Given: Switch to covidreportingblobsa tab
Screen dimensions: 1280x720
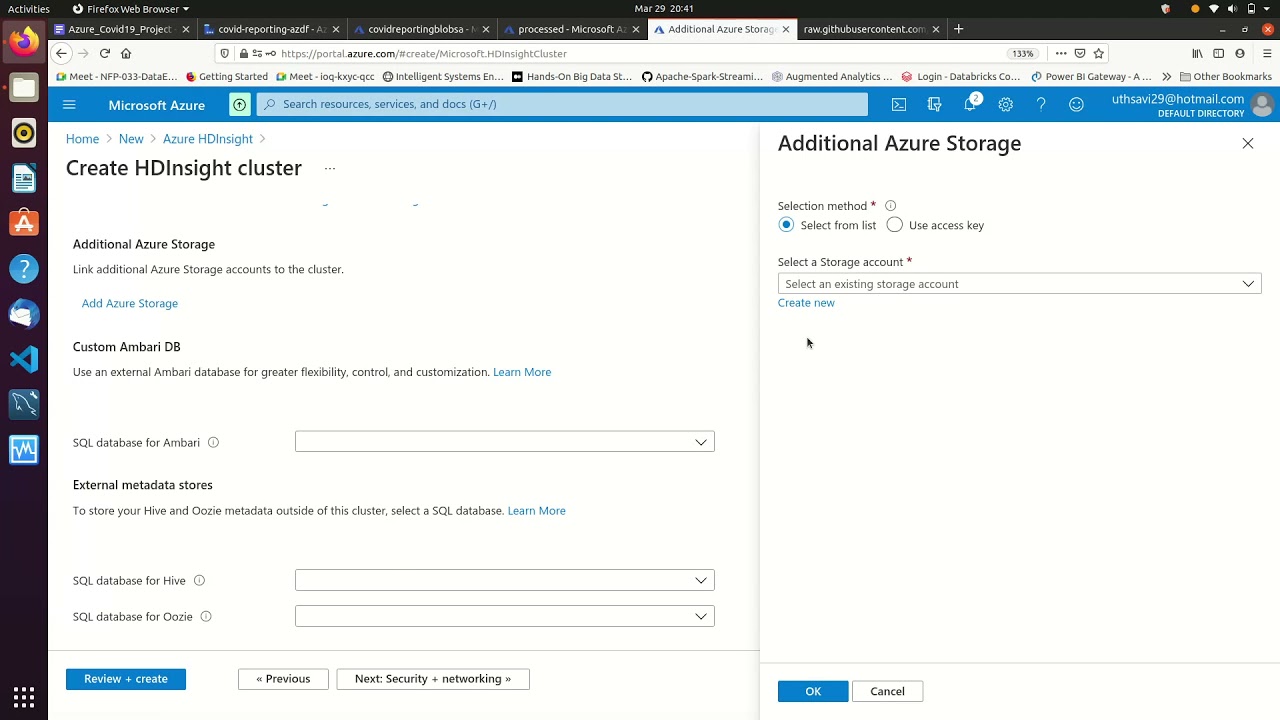Looking at the screenshot, I should point(420,29).
